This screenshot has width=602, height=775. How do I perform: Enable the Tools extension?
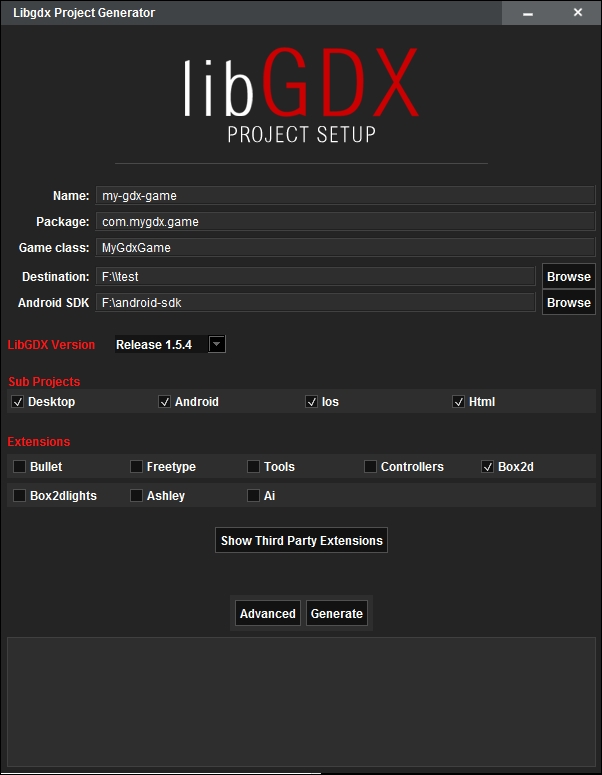click(253, 467)
